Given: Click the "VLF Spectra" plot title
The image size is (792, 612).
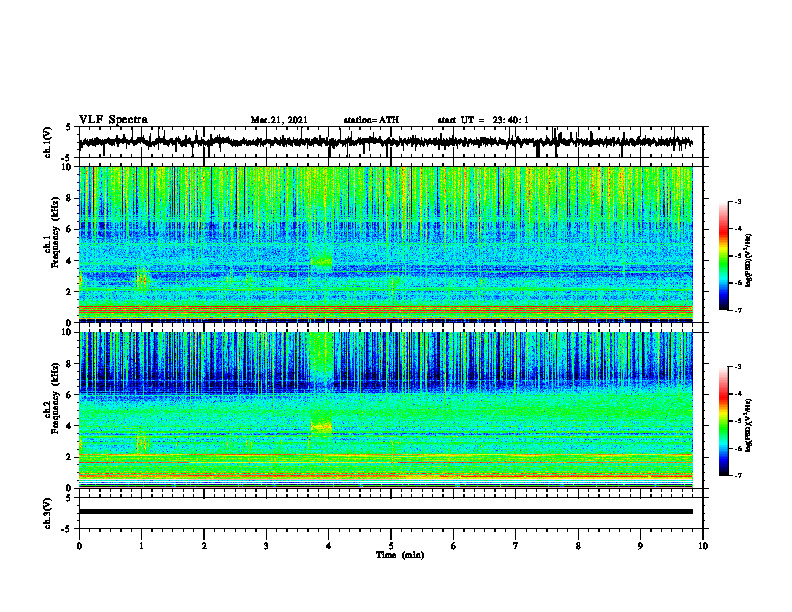Looking at the screenshot, I should 113,120.
